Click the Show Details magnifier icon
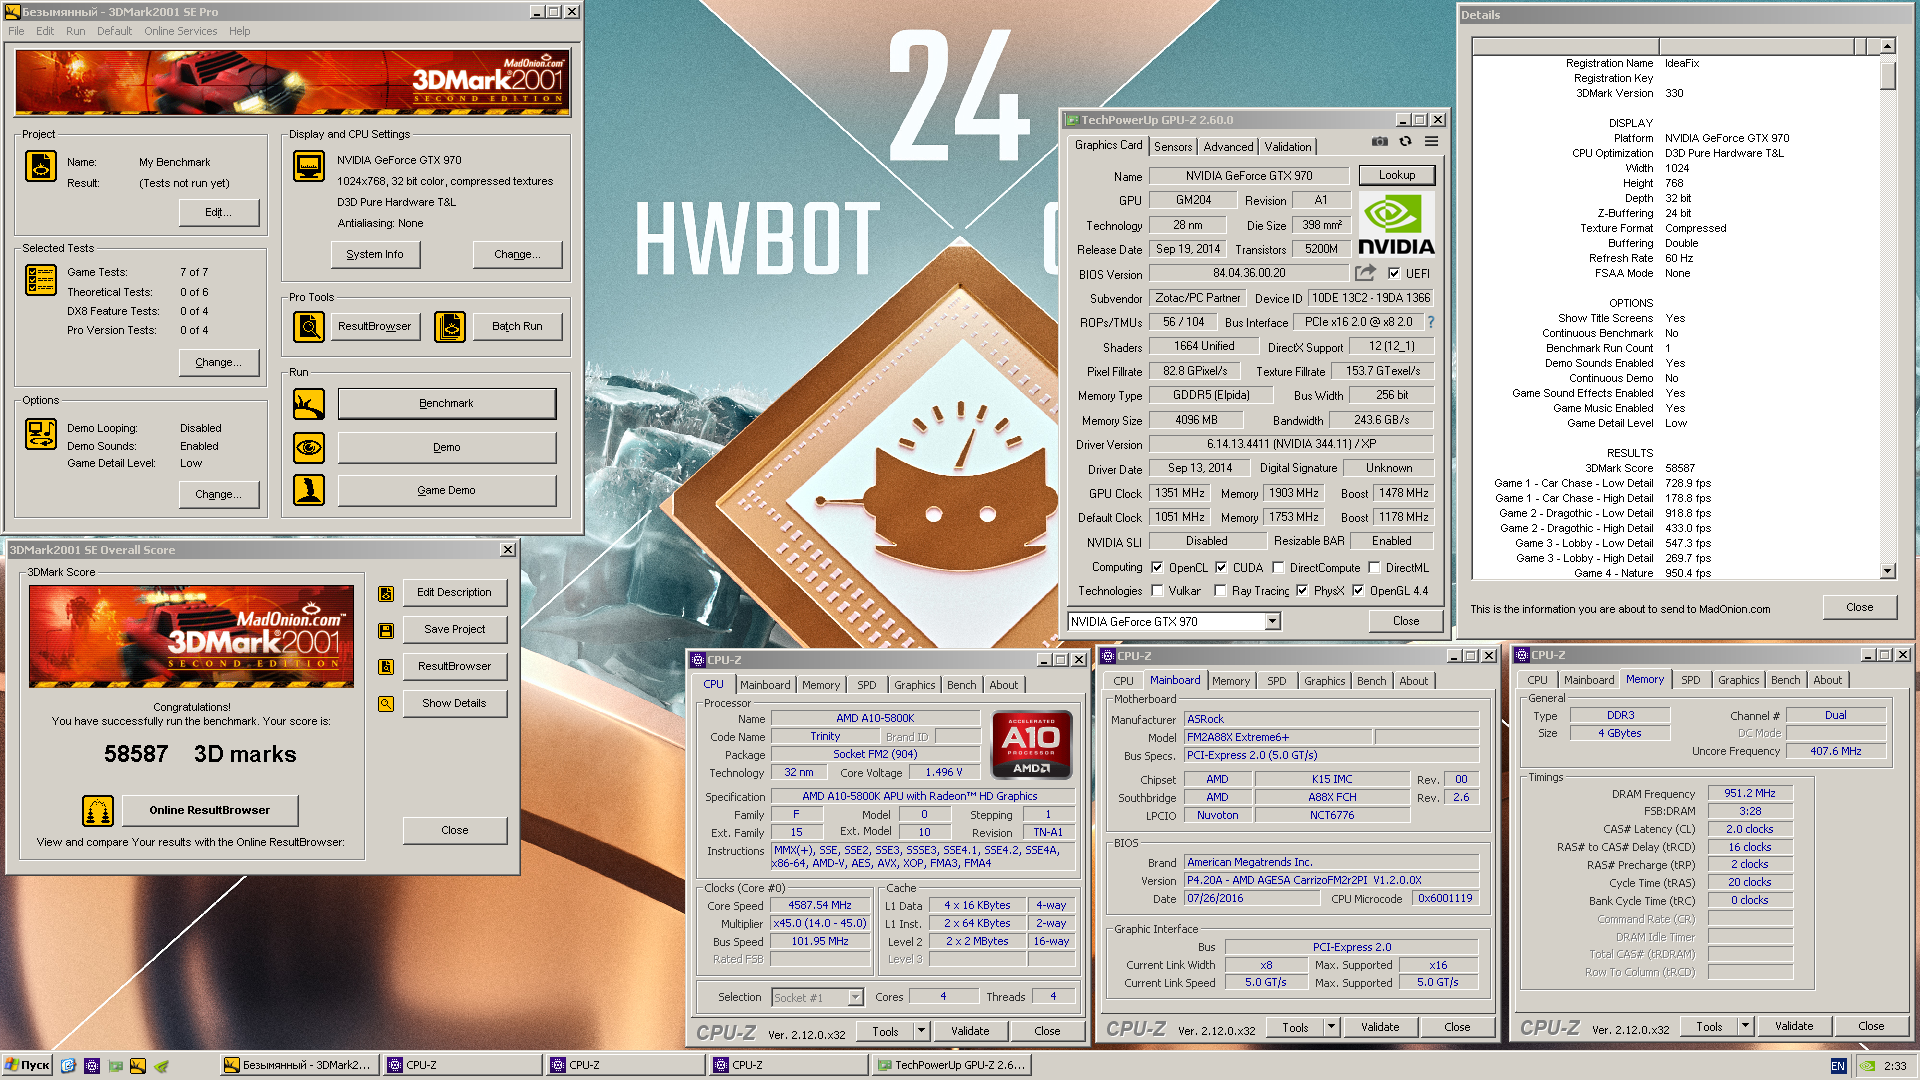This screenshot has width=1920, height=1080. 386,704
